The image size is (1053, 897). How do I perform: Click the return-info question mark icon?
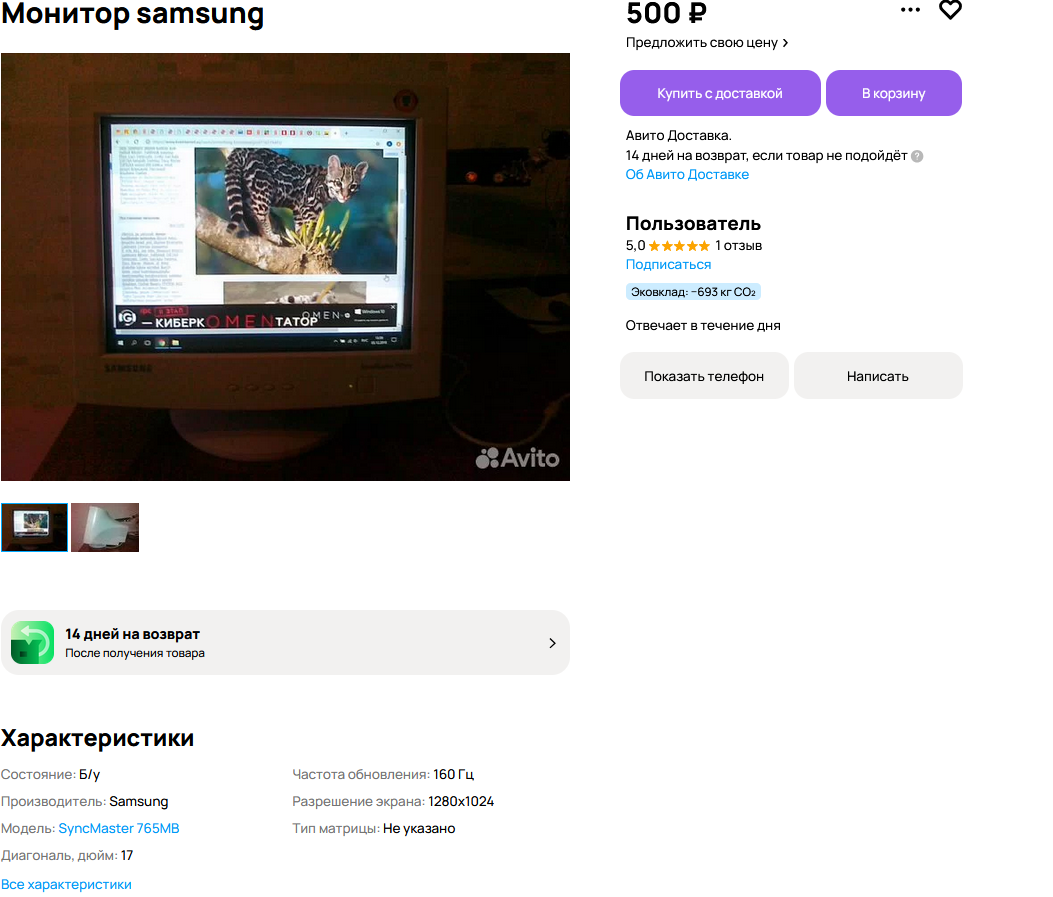917,156
